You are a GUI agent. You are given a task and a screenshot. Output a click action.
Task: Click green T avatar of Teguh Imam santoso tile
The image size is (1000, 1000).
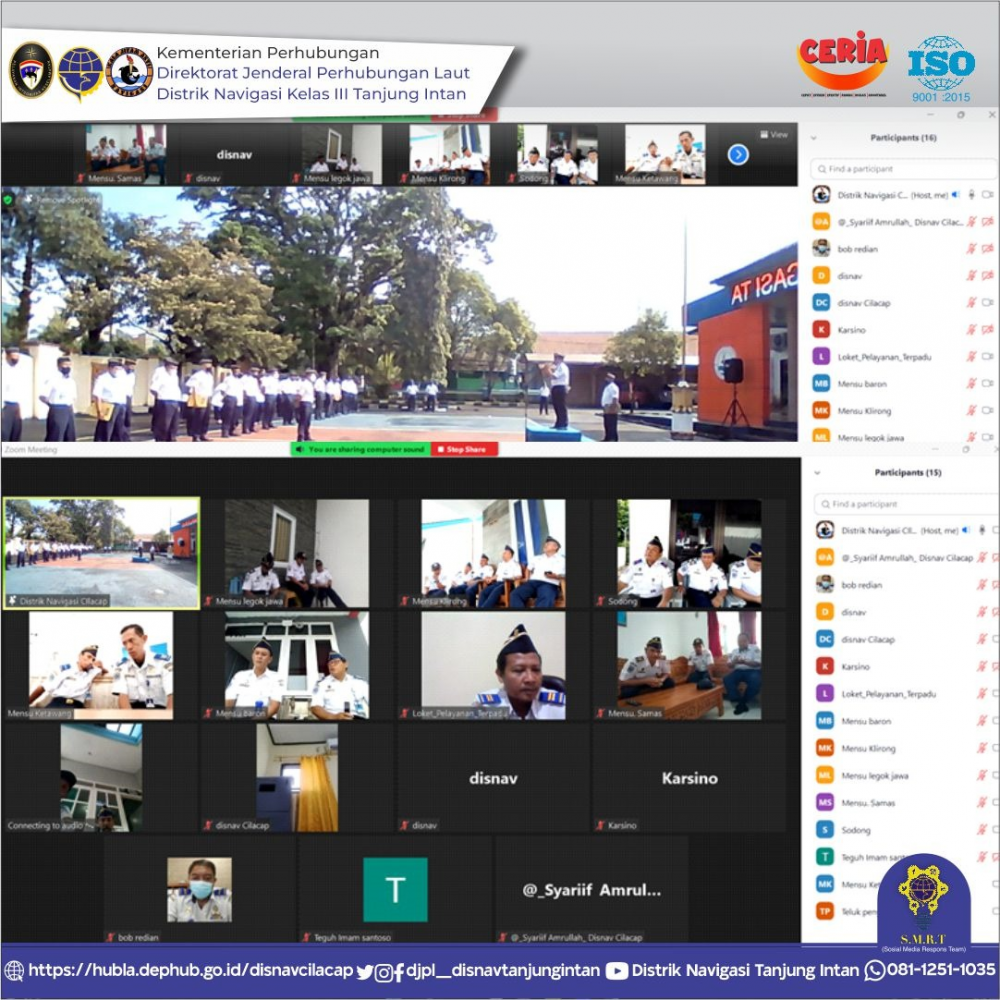pos(395,889)
